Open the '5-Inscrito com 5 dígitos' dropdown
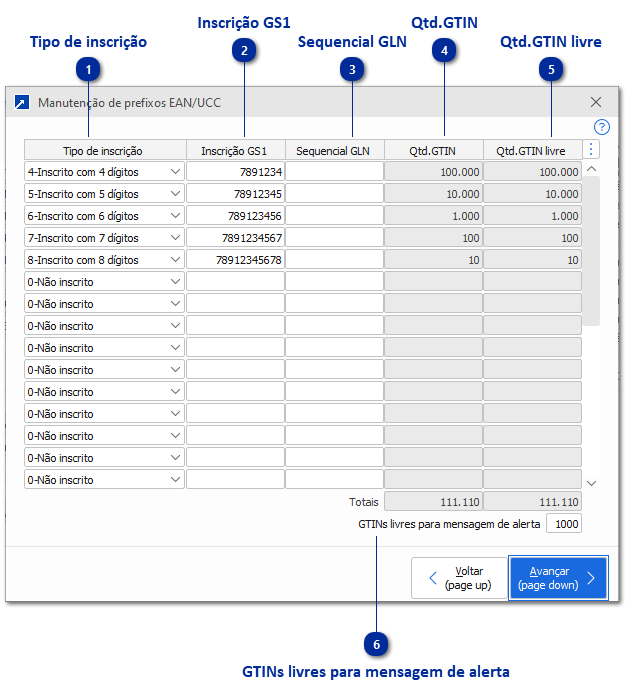The image size is (642, 698). (175, 194)
